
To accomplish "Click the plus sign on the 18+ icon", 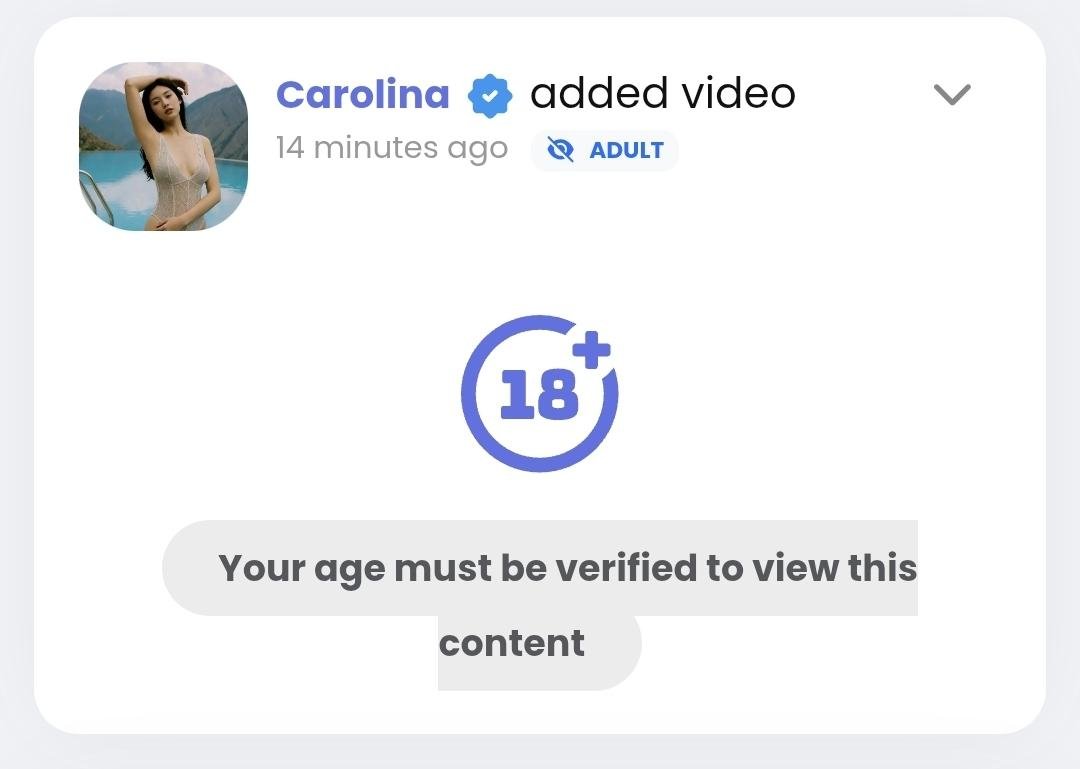I will (591, 350).
